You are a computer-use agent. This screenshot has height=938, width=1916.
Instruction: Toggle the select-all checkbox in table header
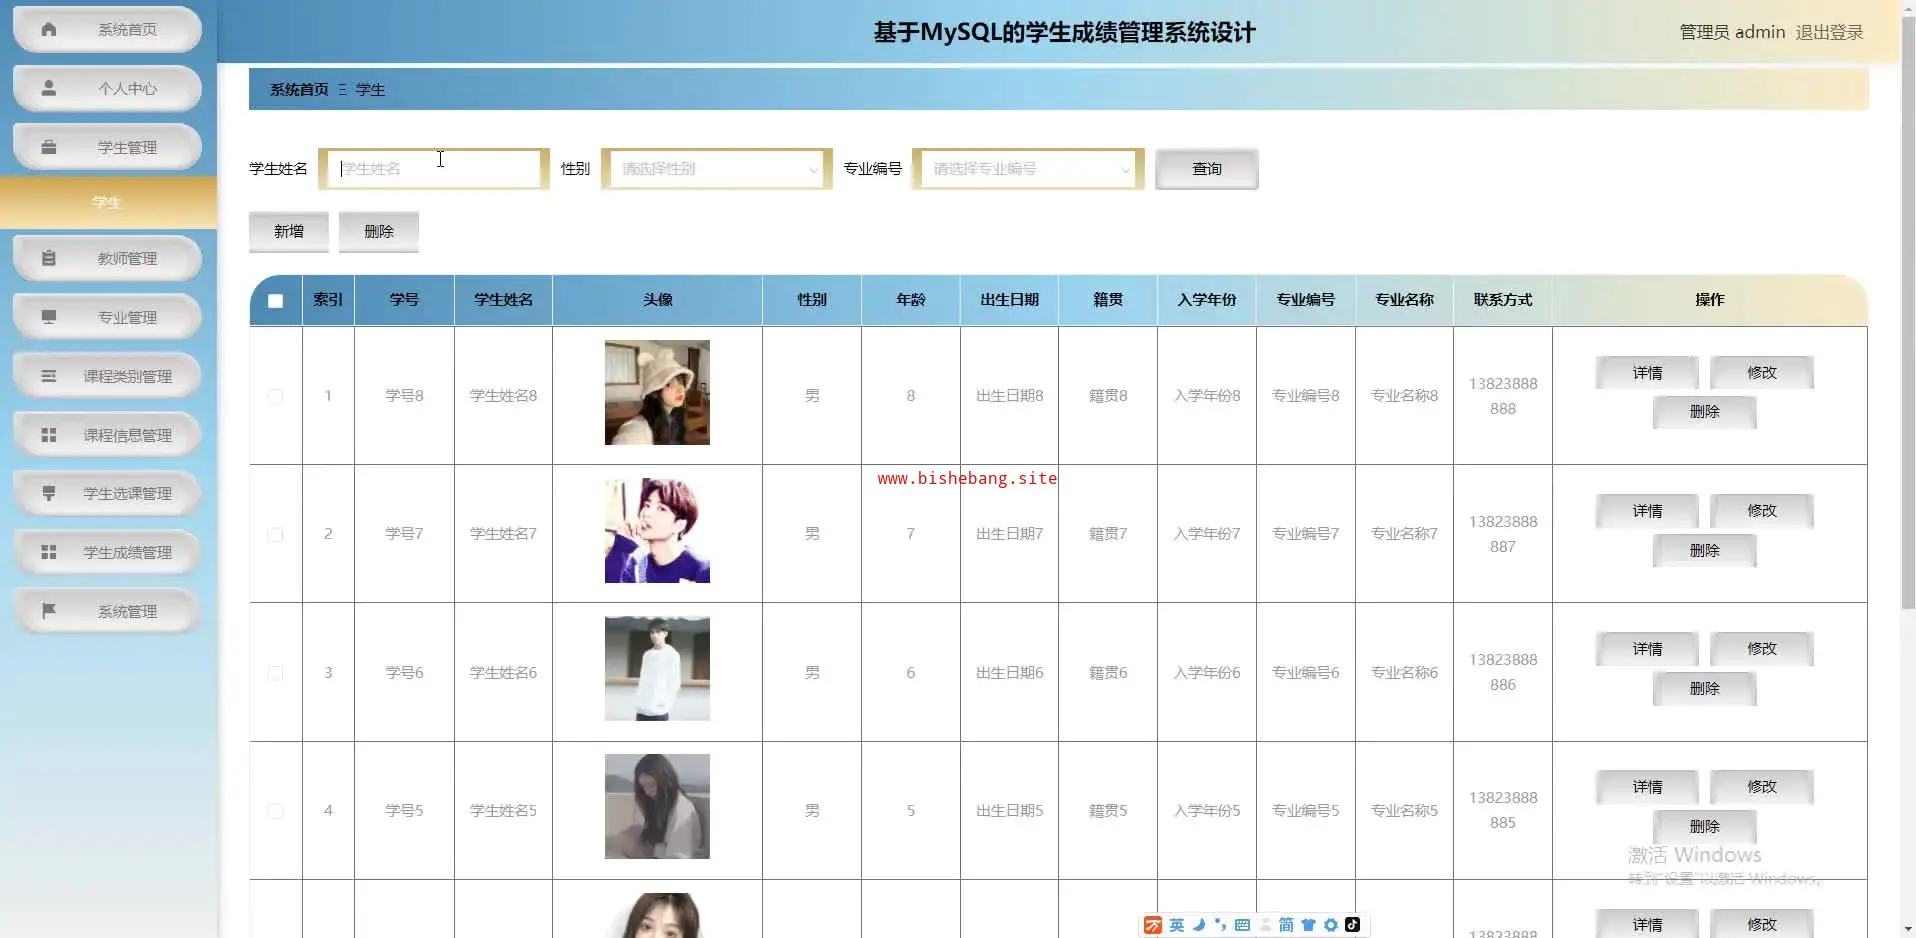[275, 301]
